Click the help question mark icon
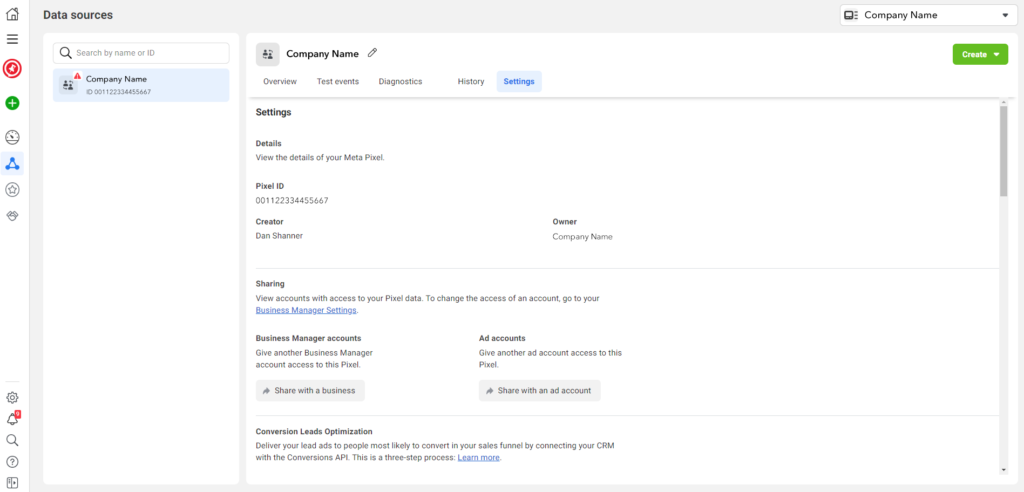This screenshot has height=492, width=1024. point(13,462)
